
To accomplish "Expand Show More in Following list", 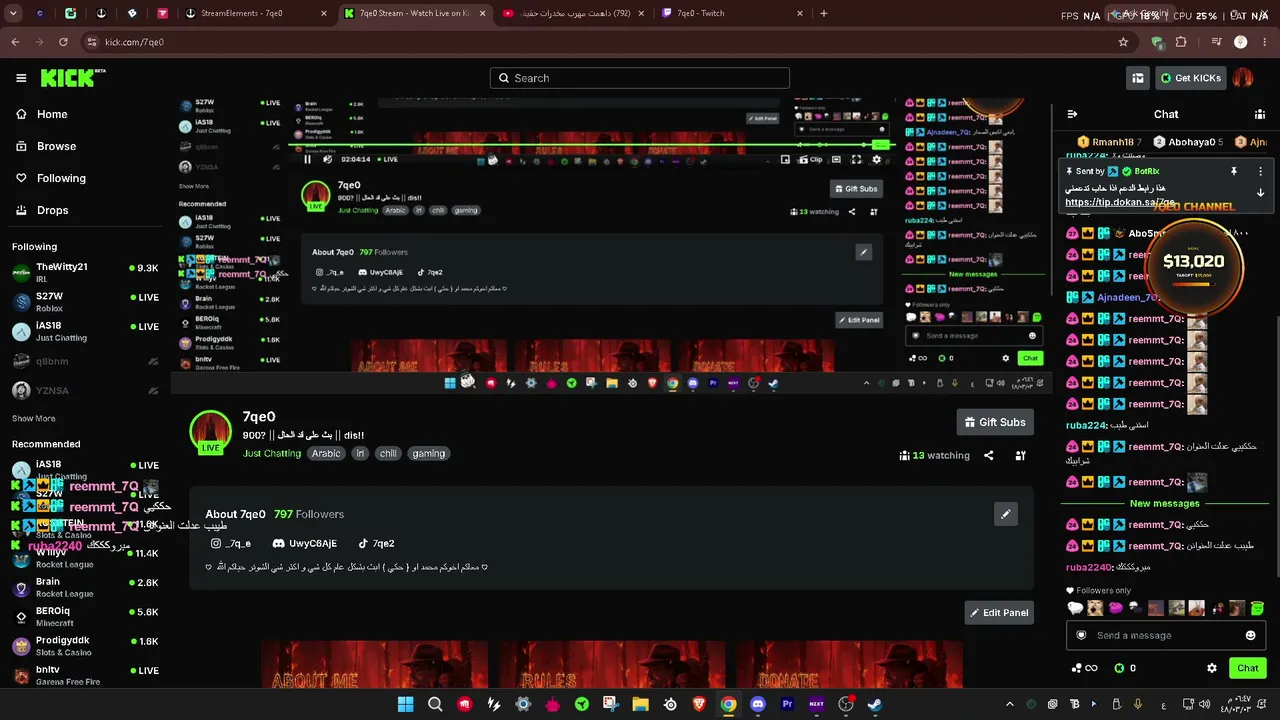I will point(34,418).
